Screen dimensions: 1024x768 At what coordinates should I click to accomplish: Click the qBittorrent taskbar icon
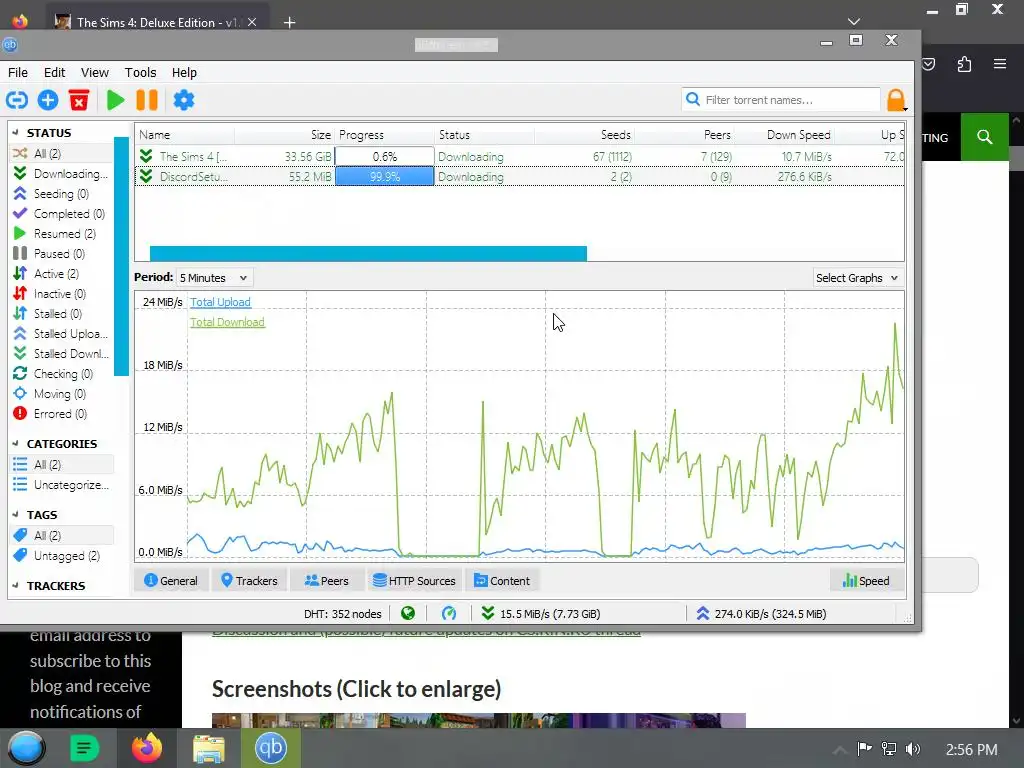coord(271,748)
